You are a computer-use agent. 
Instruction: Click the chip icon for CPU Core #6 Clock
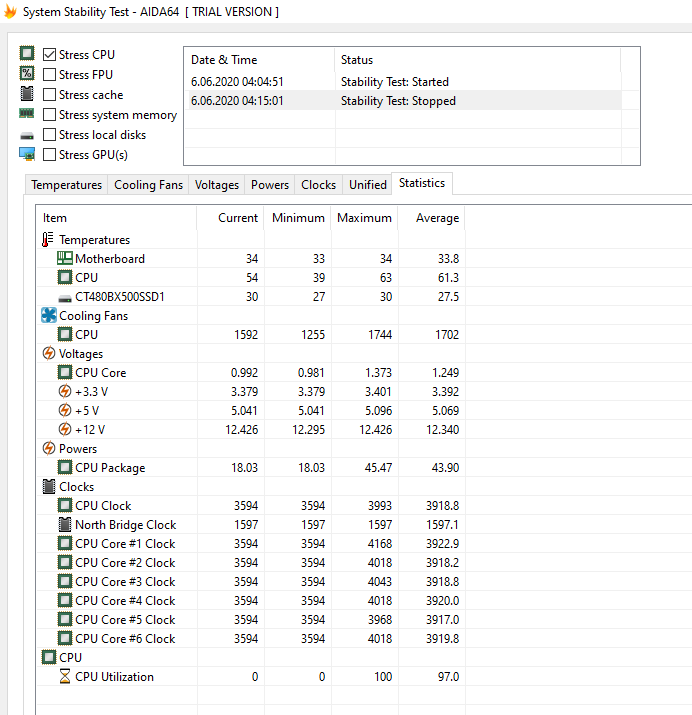(x=65, y=638)
